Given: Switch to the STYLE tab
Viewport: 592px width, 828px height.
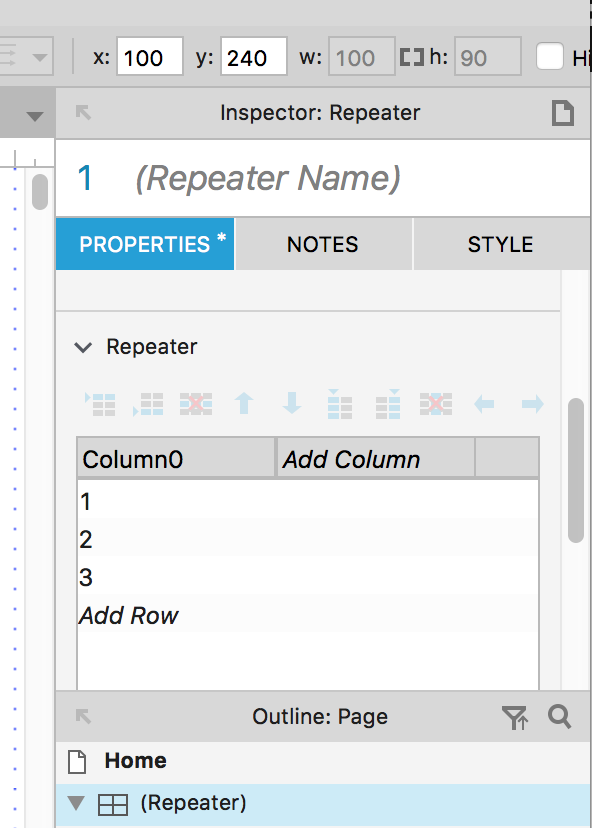Looking at the screenshot, I should coord(500,243).
